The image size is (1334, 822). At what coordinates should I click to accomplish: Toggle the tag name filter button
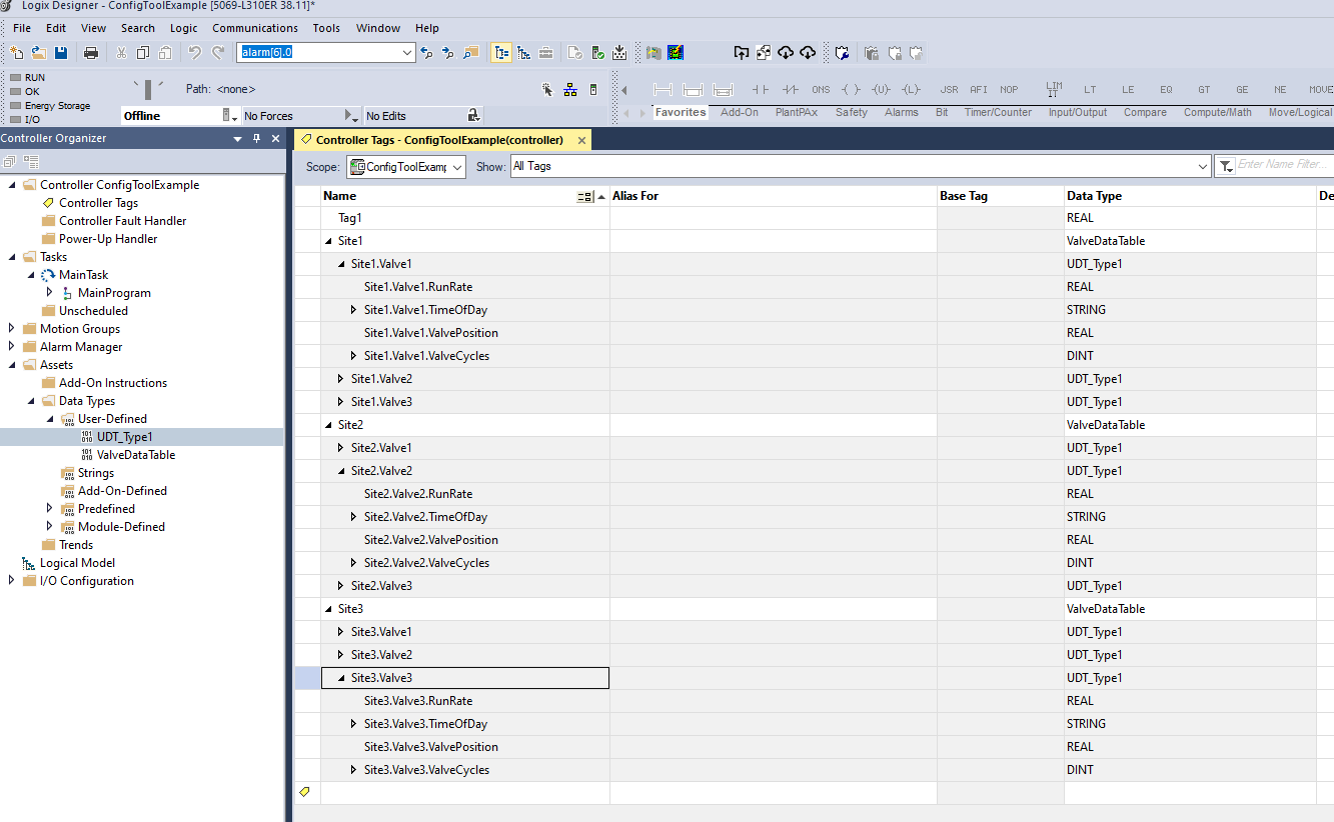click(1225, 167)
